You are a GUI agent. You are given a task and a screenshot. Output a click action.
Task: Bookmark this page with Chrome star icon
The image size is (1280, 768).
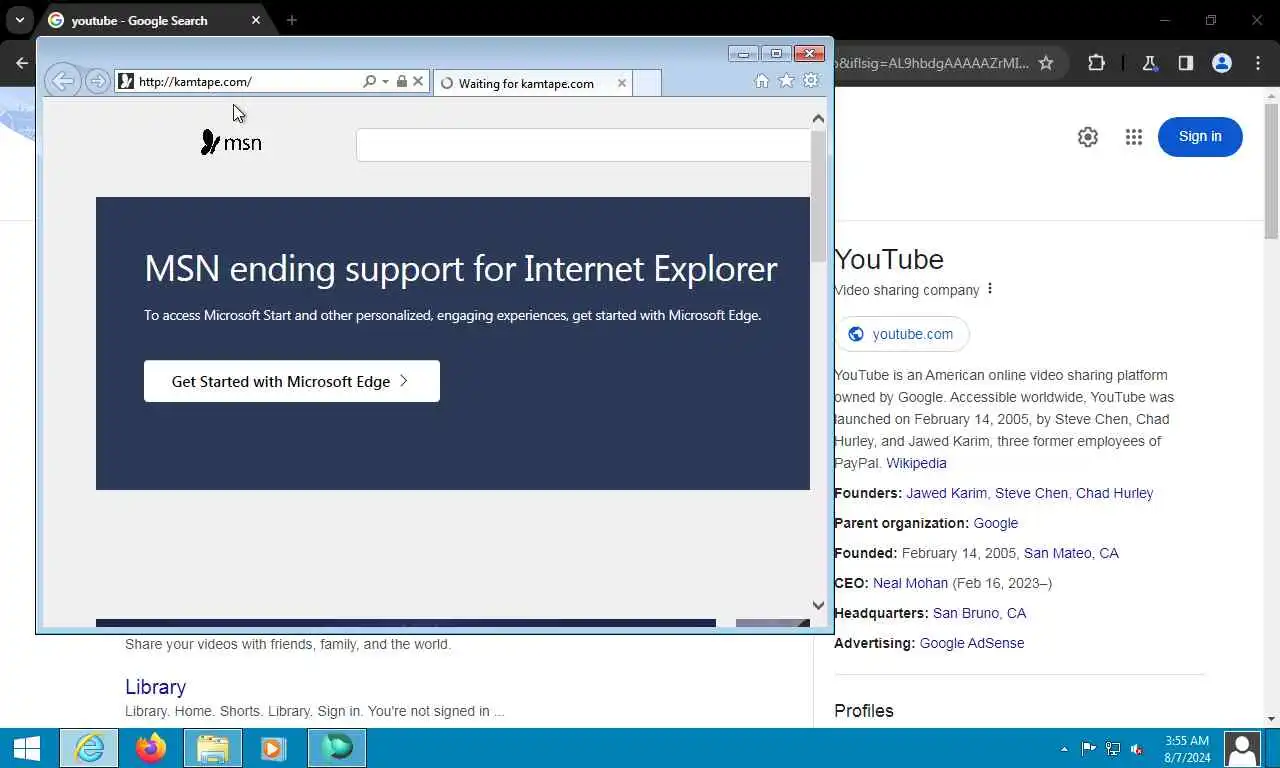pos(1046,63)
